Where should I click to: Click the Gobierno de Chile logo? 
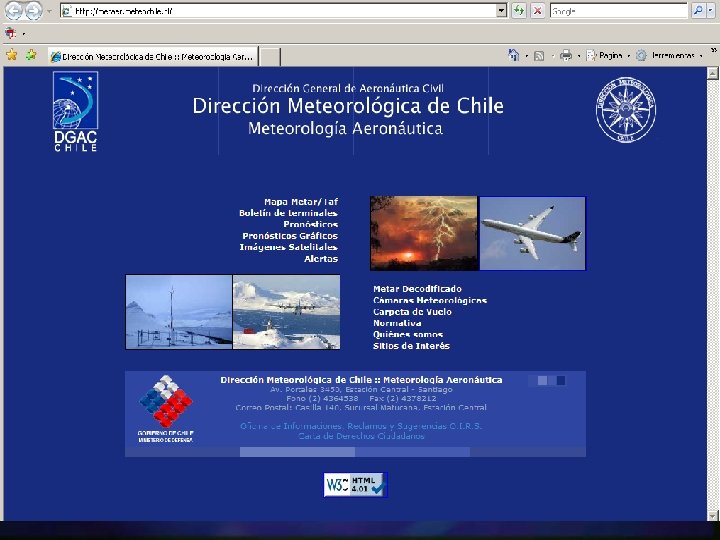point(166,409)
